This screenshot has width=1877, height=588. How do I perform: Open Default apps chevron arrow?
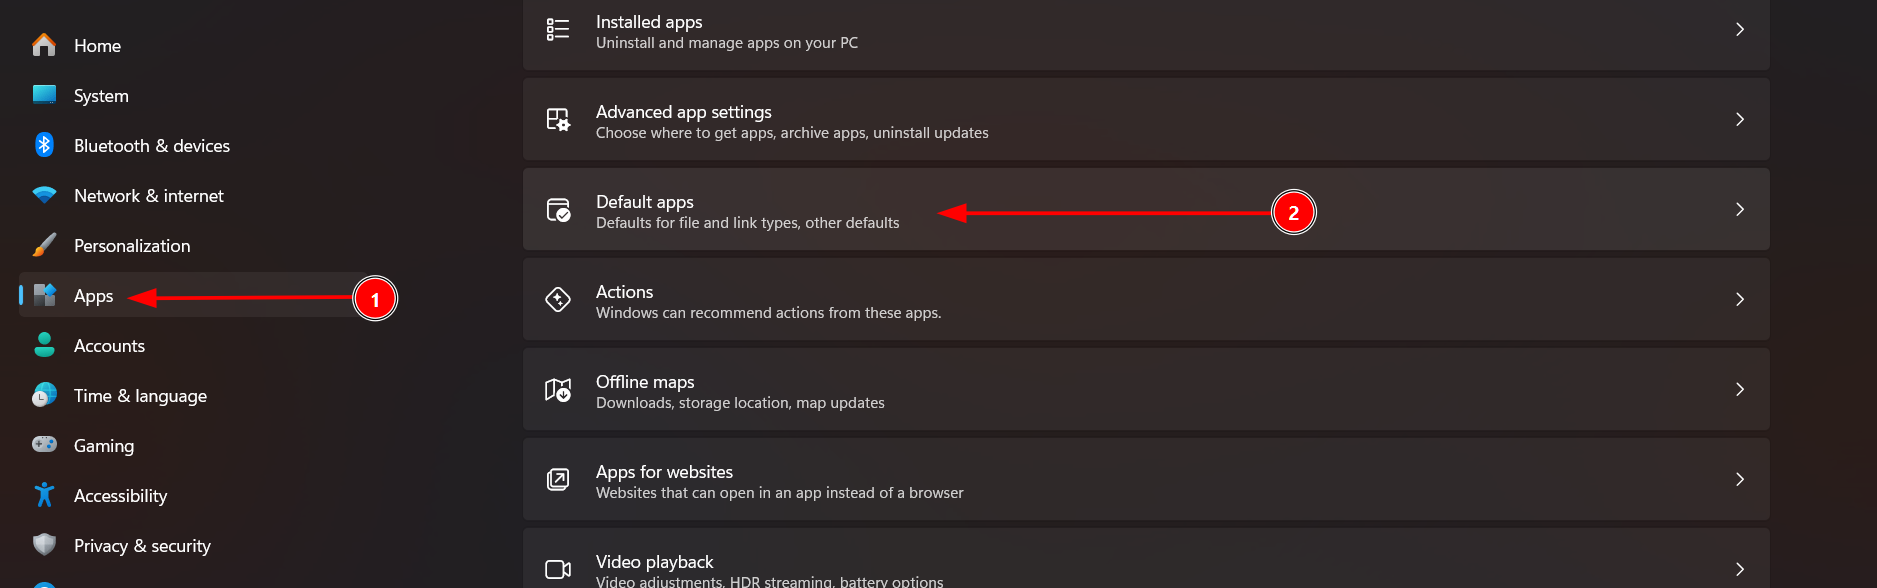click(x=1739, y=210)
